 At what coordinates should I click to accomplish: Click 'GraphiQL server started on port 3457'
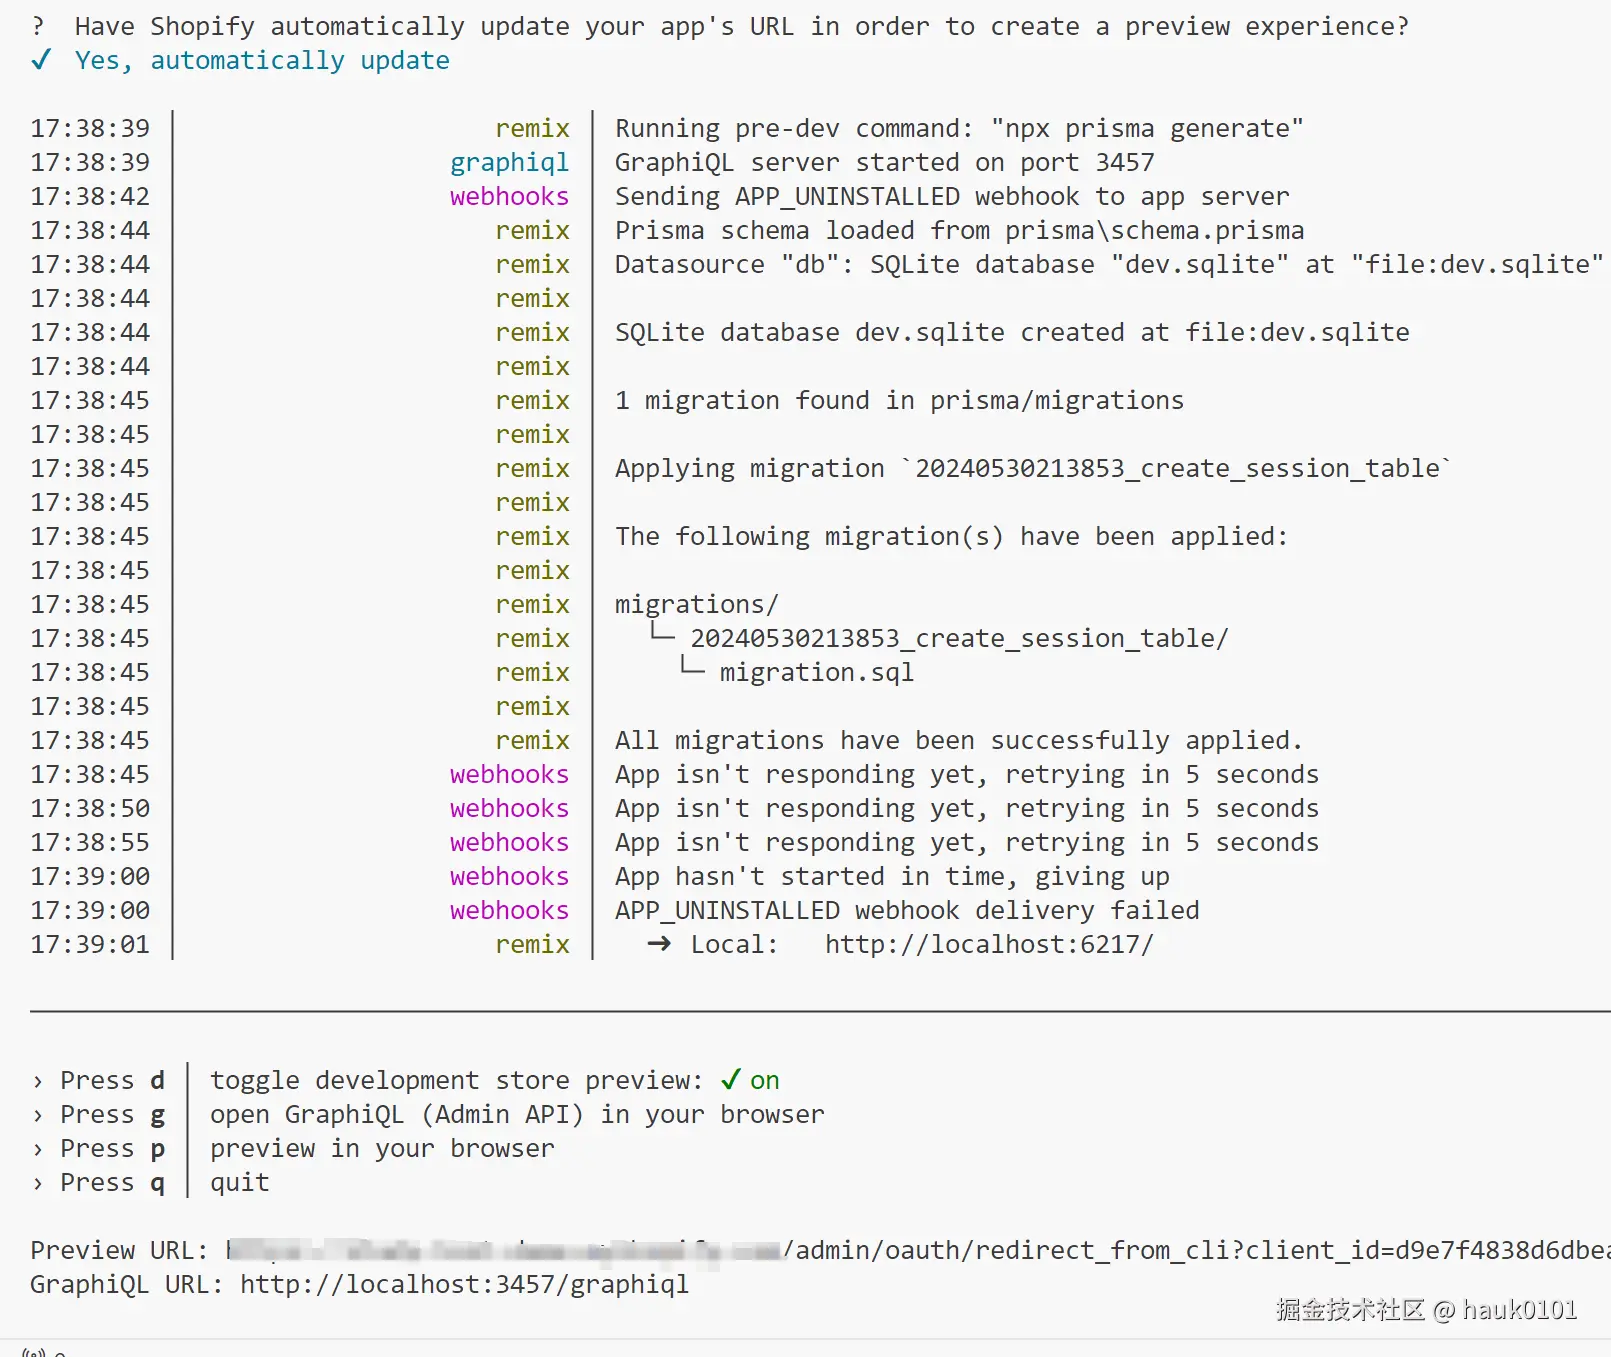tap(885, 162)
